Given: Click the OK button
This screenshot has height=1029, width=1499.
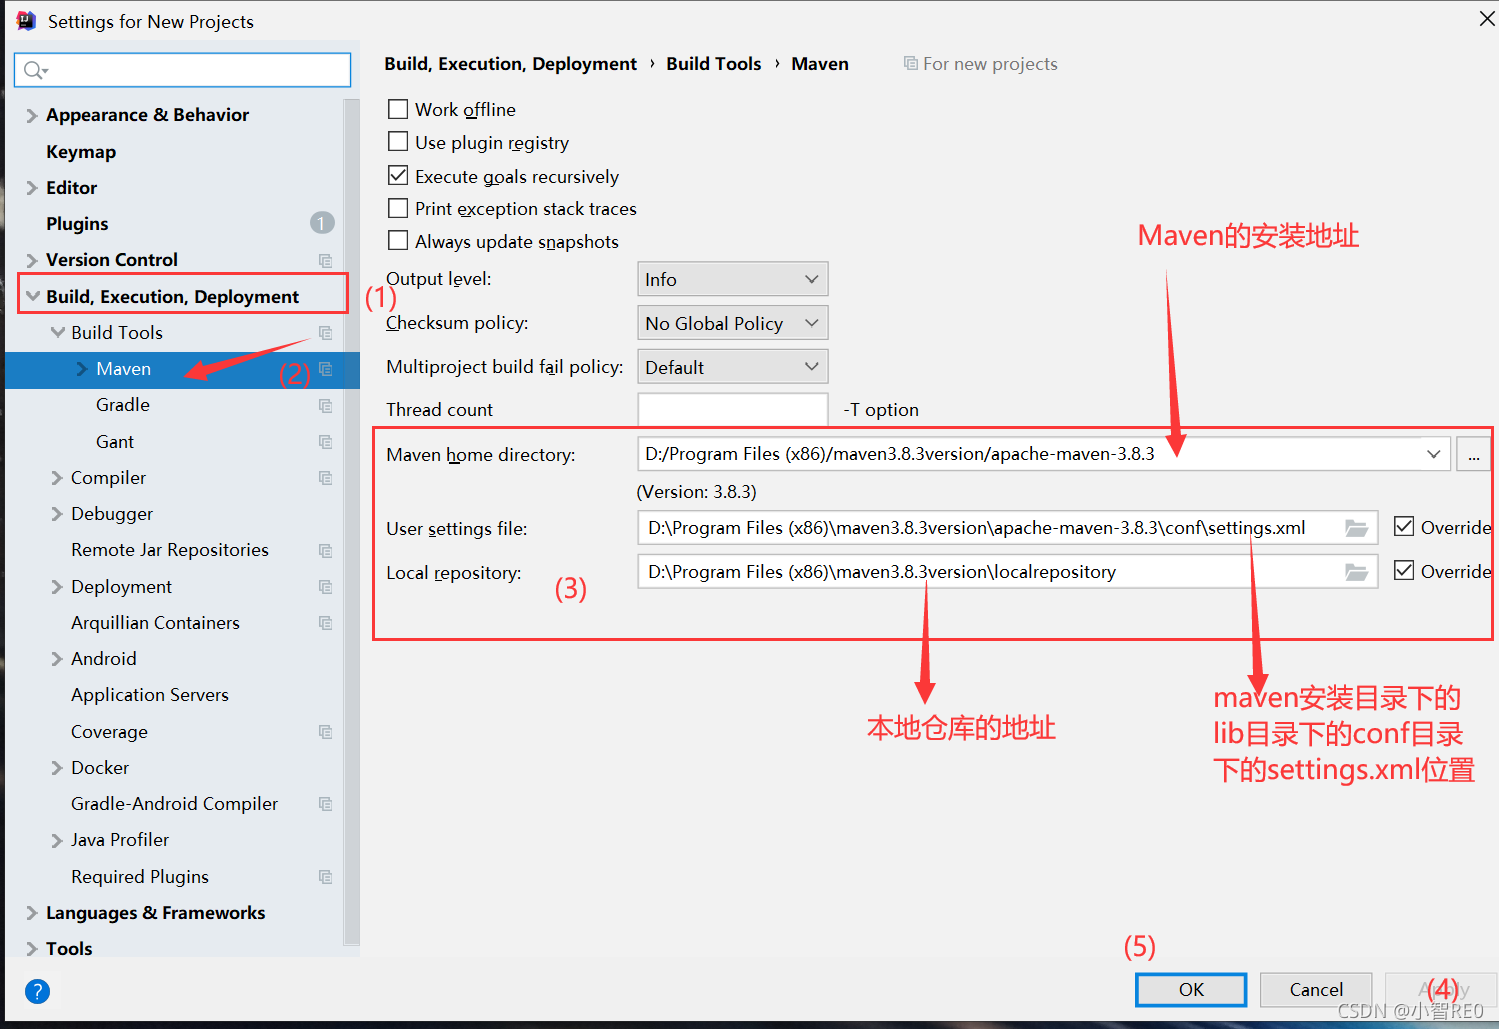Looking at the screenshot, I should tap(1191, 989).
